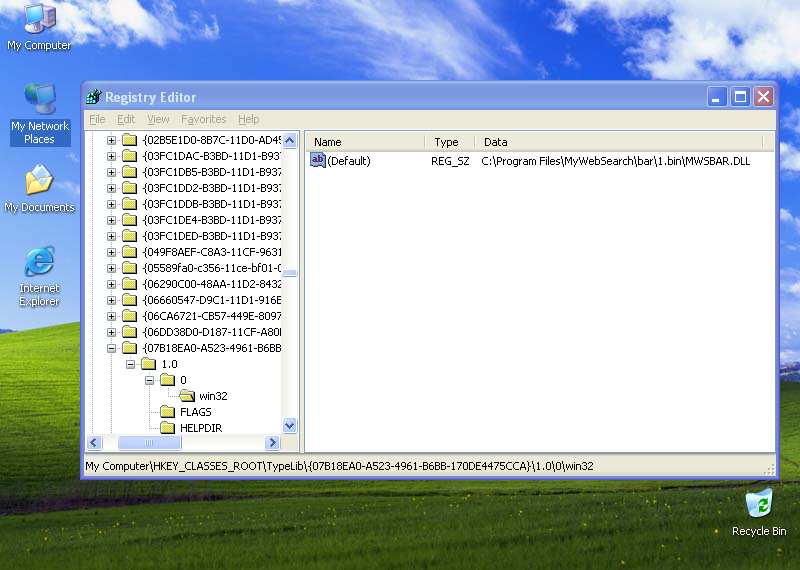
Task: Click the Data column header
Action: click(x=618, y=142)
